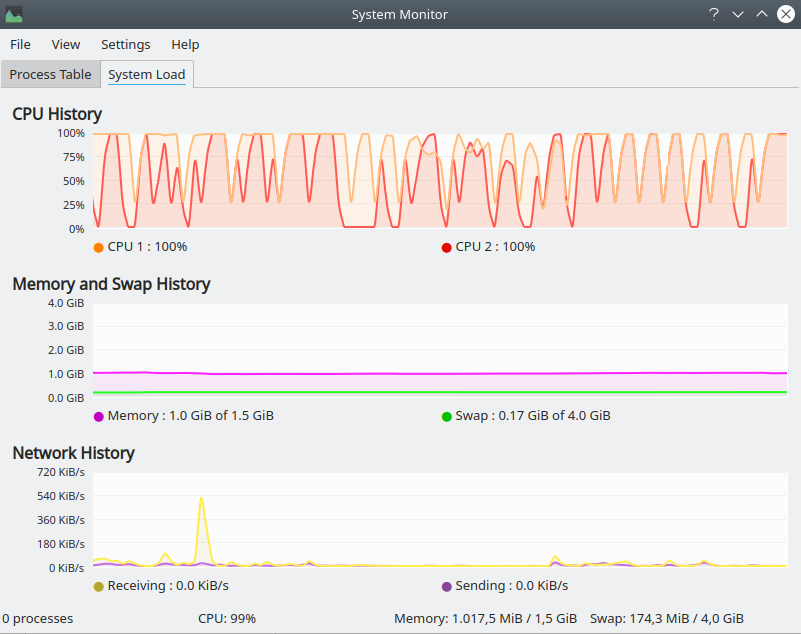801x634 pixels.
Task: Maximize window using the up-arrow icon
Action: (x=762, y=14)
